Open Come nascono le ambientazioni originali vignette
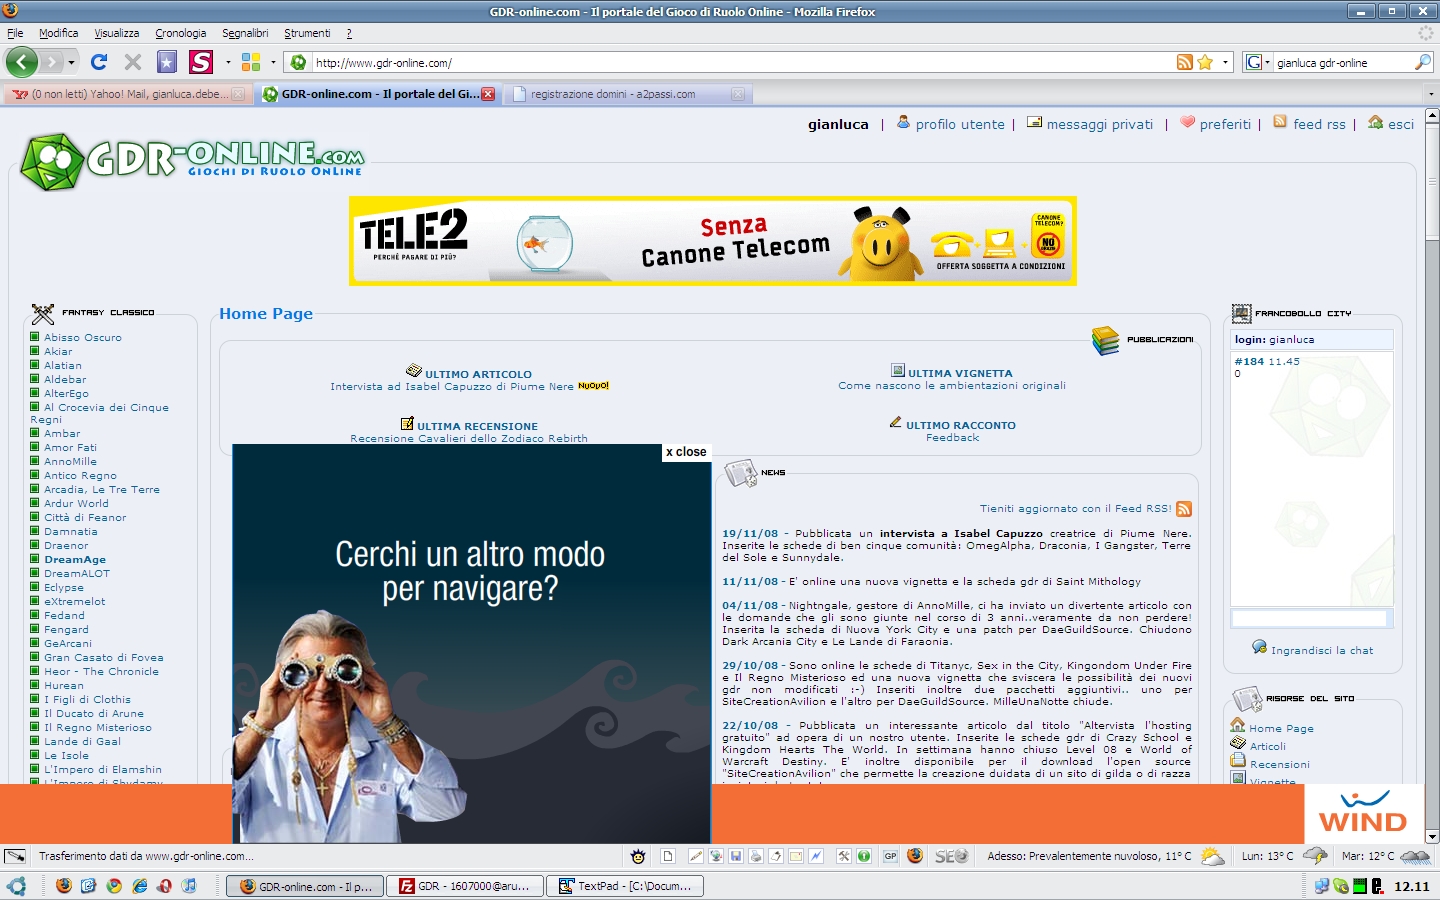The height and width of the screenshot is (900, 1440). tap(952, 385)
